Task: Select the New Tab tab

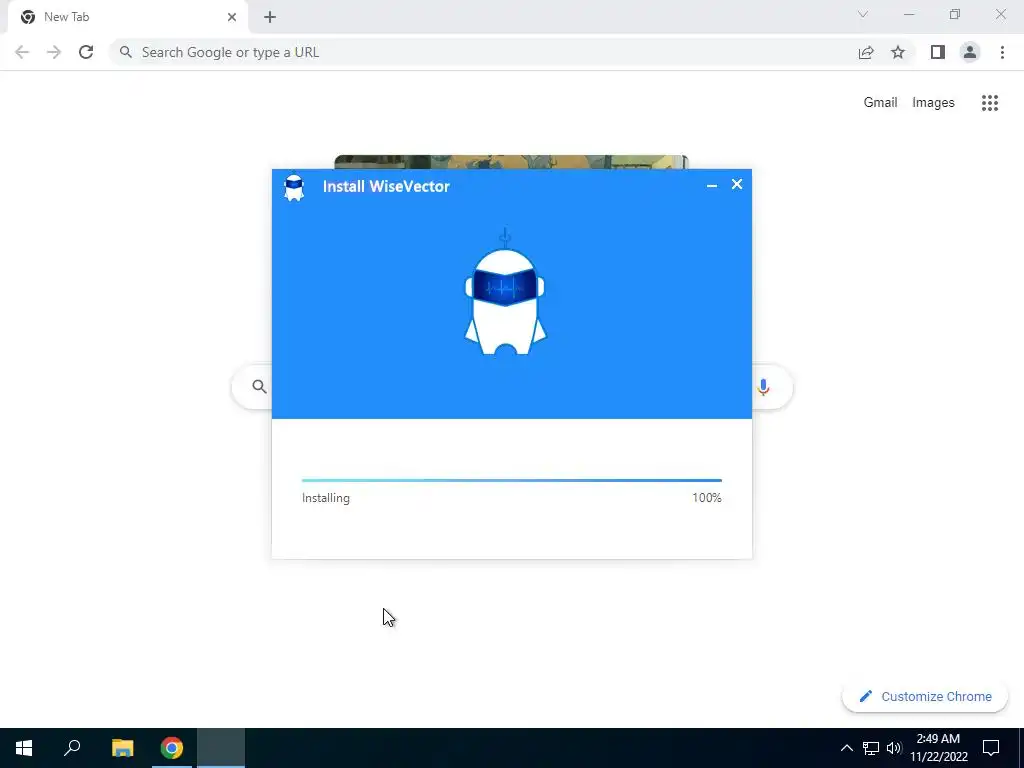Action: 128,17
